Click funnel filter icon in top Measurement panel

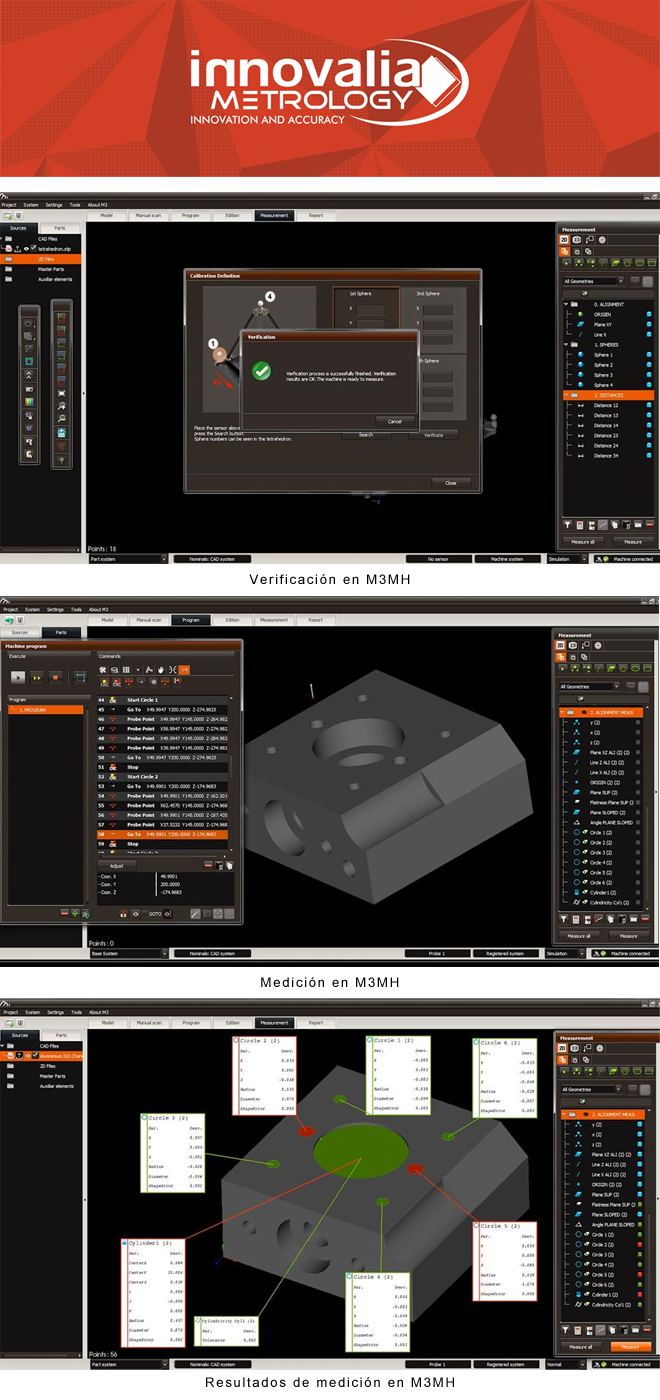(566, 524)
